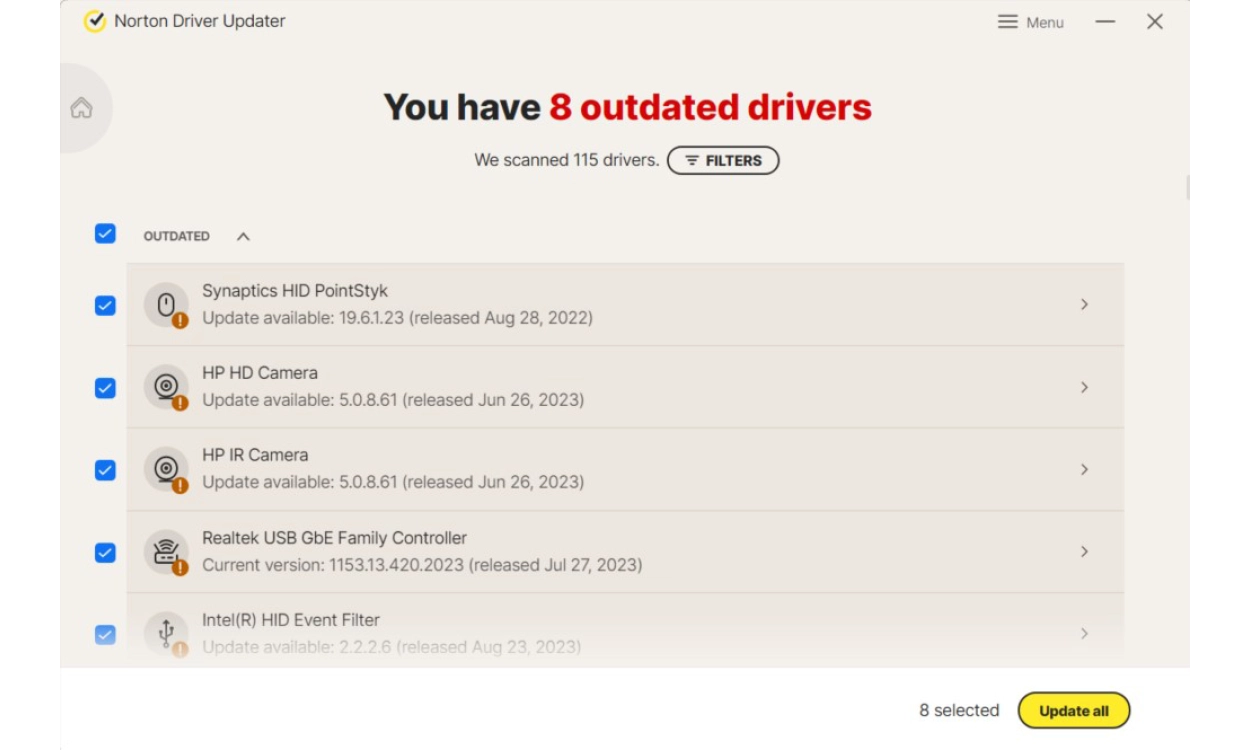Viewport: 1250px width, 750px height.
Task: Toggle the select-all Outdated checkbox
Action: (x=105, y=234)
